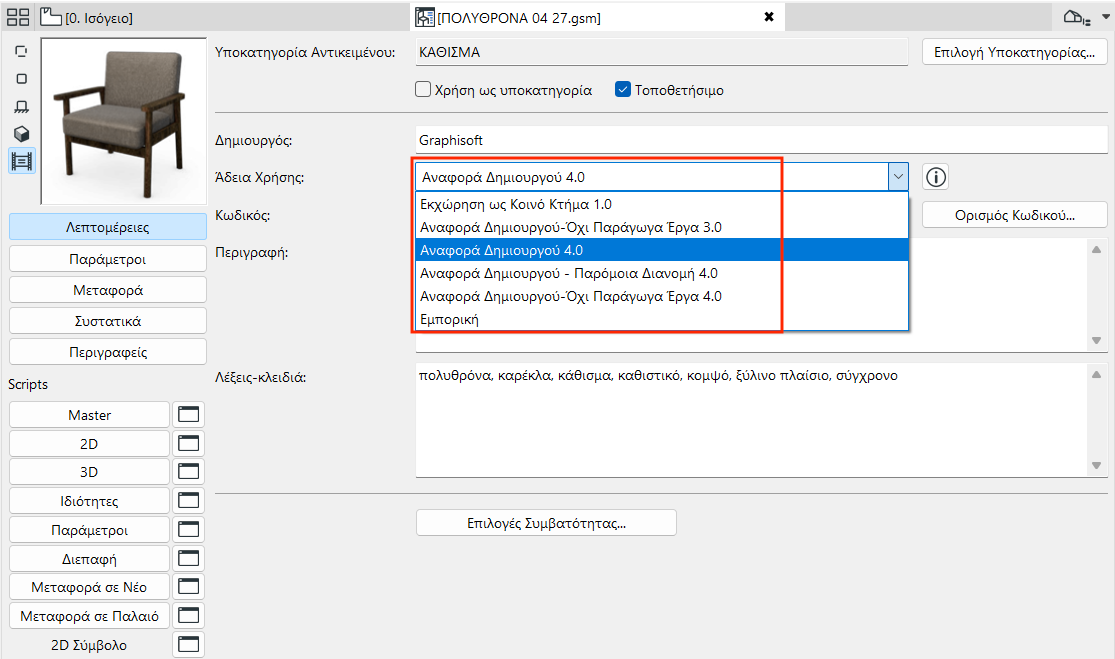Click Ορισμός Κωδικού... button
Image resolution: width=1115 pixels, height=659 pixels.
[x=1015, y=215]
